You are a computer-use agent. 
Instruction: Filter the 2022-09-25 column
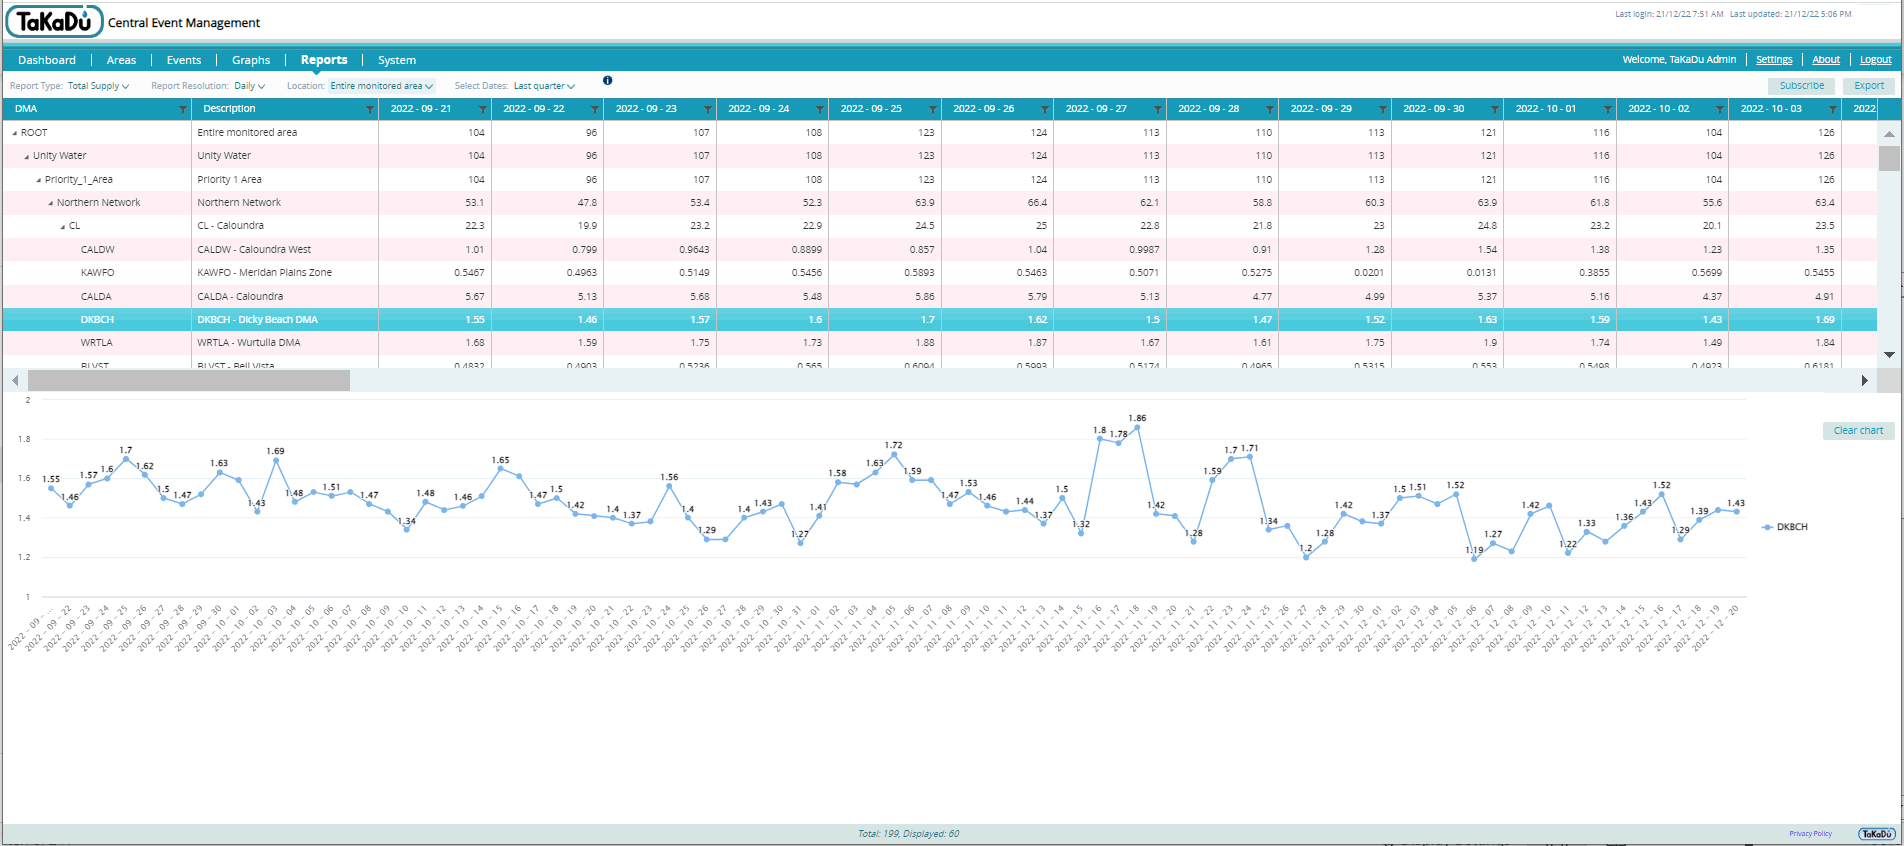pyautogui.click(x=933, y=109)
